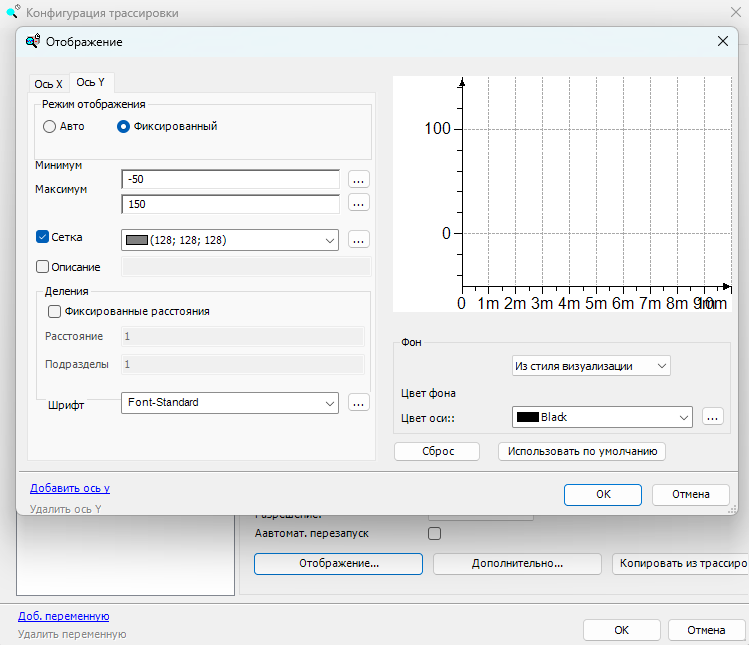Open grid color picker ellipsis button
749x645 pixels.
359,239
